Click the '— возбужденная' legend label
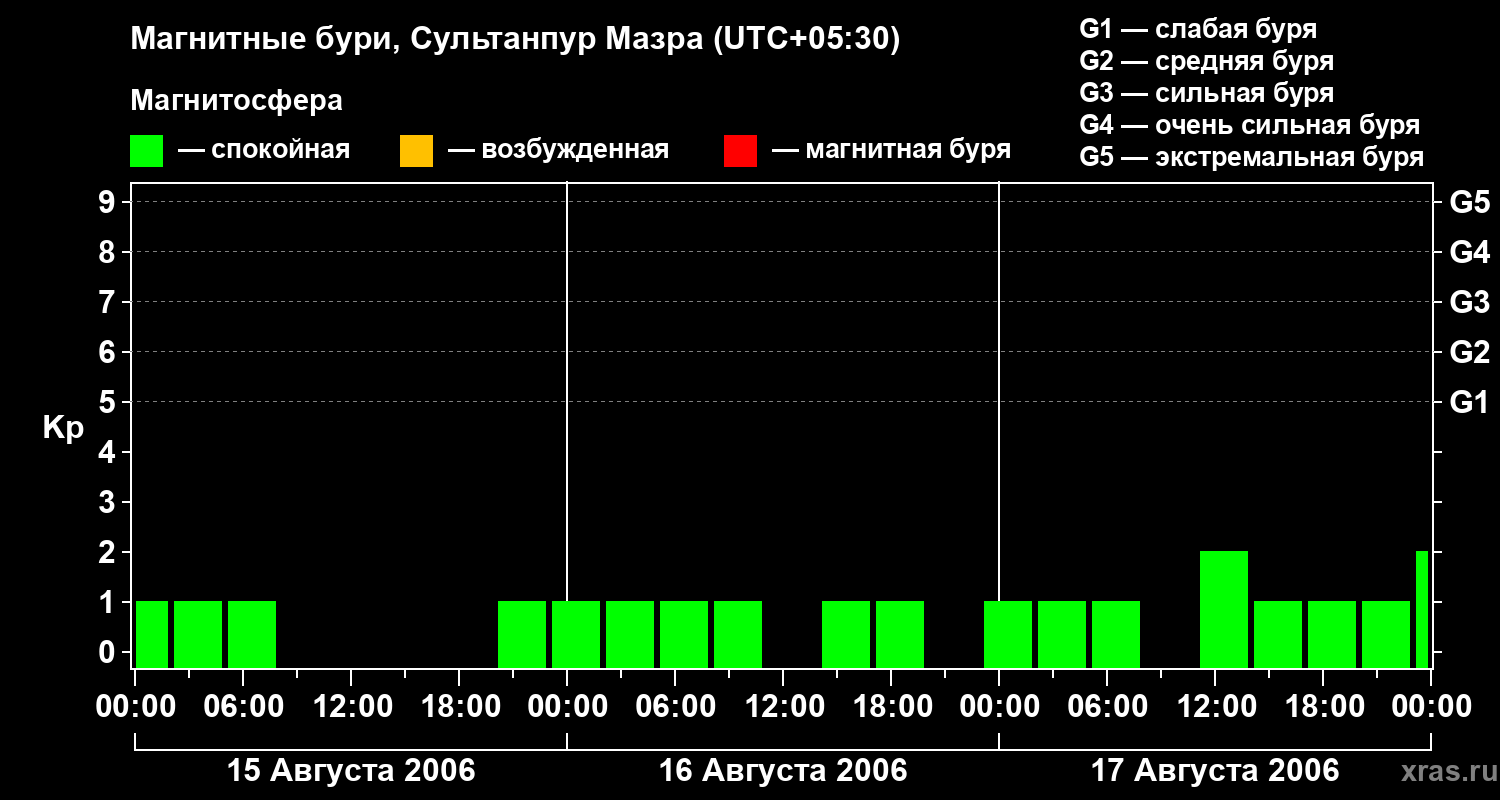1500x800 pixels. [x=558, y=150]
